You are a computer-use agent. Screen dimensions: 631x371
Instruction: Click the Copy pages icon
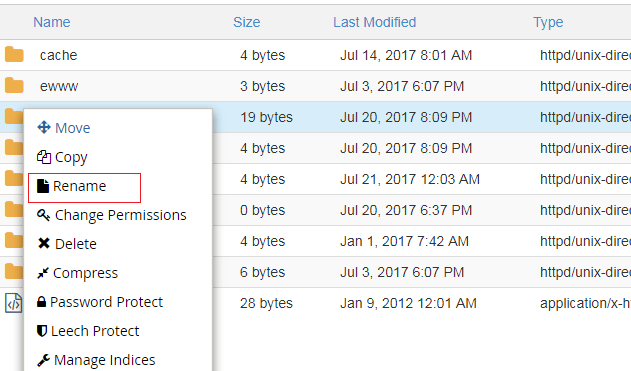(x=44, y=157)
